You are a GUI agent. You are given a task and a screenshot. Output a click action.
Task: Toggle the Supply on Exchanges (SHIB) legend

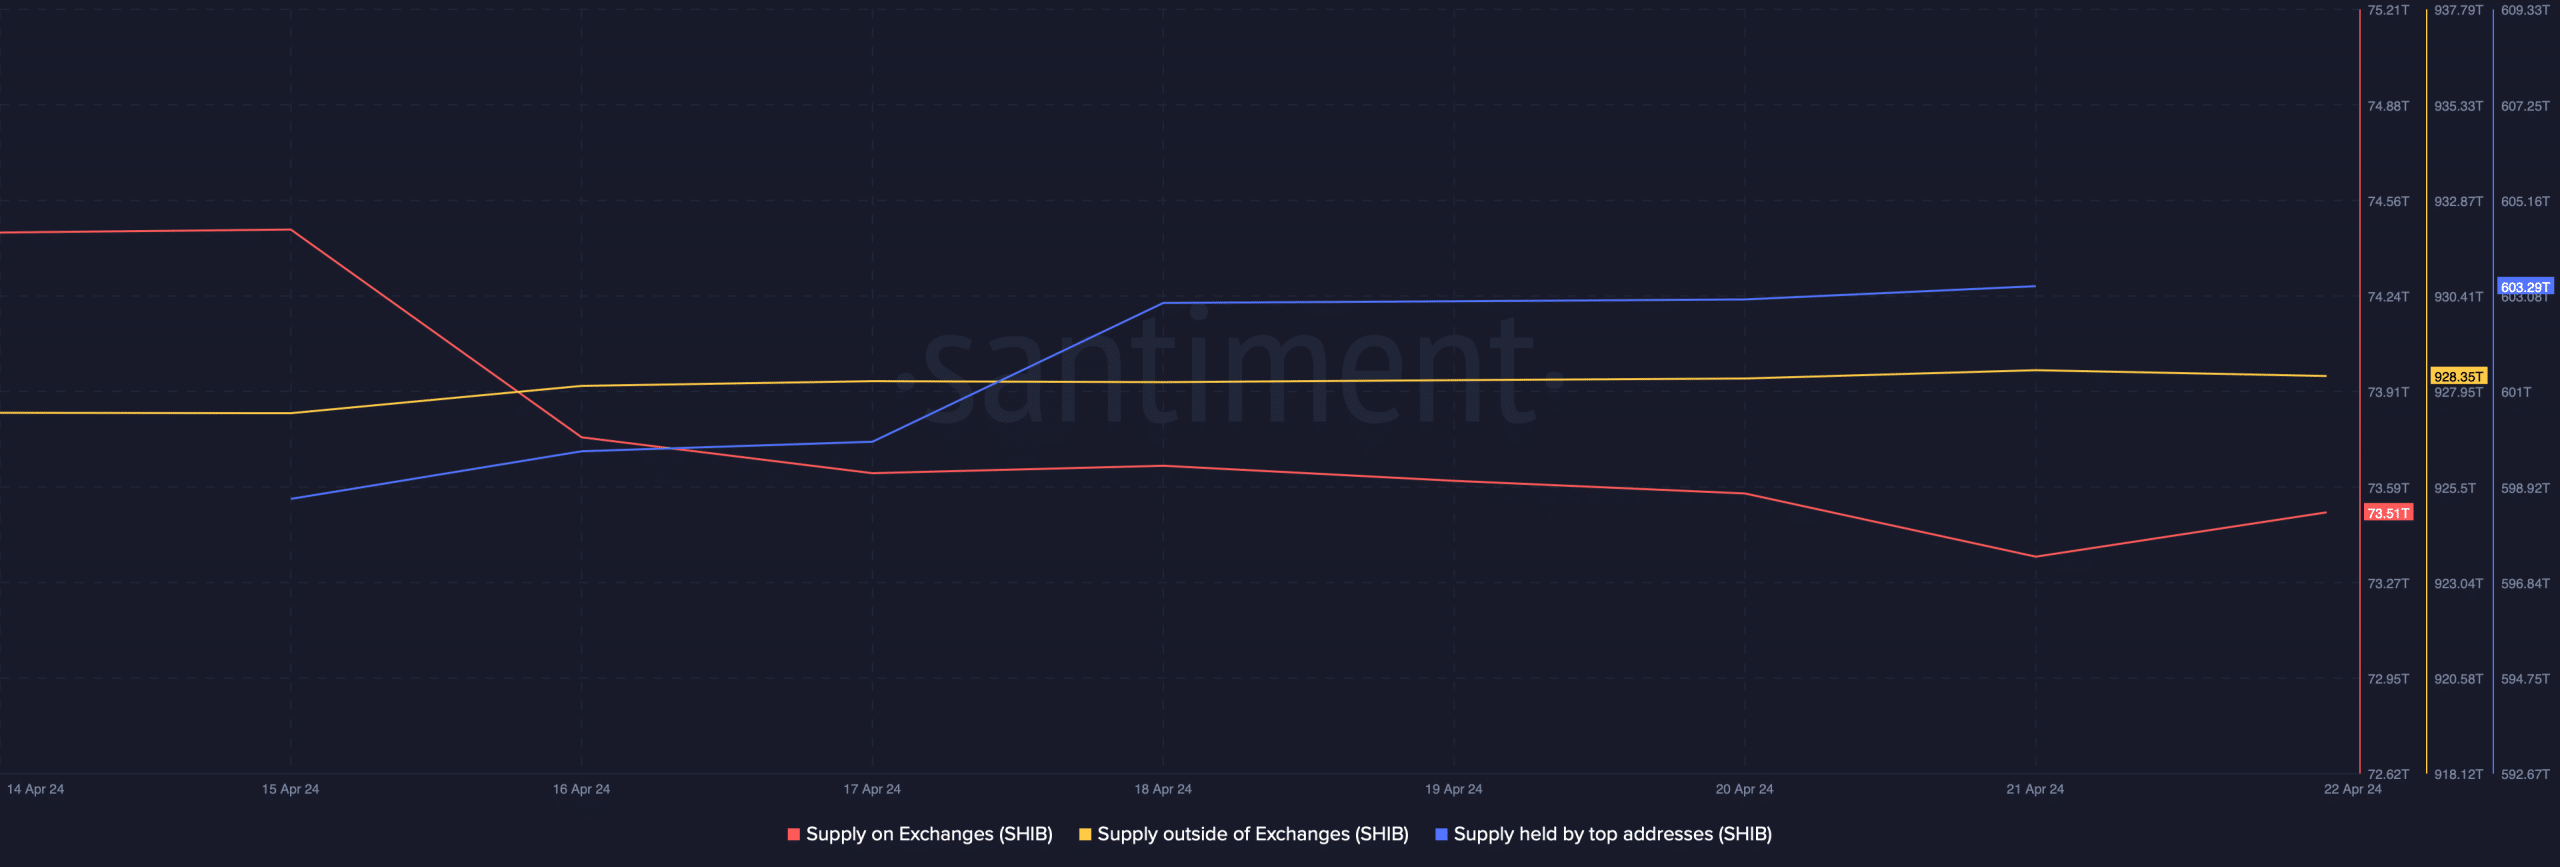(x=920, y=834)
